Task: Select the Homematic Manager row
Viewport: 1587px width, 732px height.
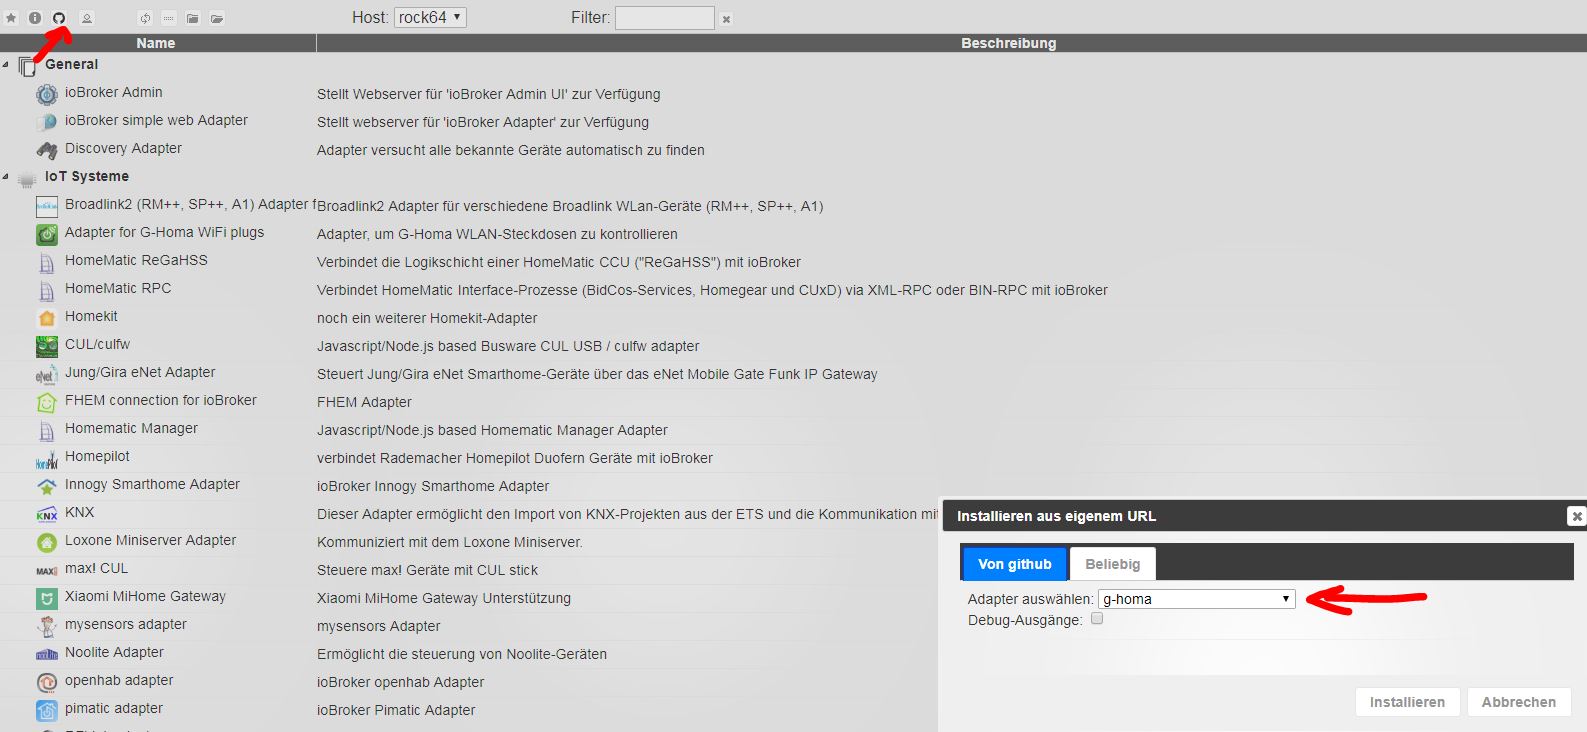Action: tap(793, 429)
